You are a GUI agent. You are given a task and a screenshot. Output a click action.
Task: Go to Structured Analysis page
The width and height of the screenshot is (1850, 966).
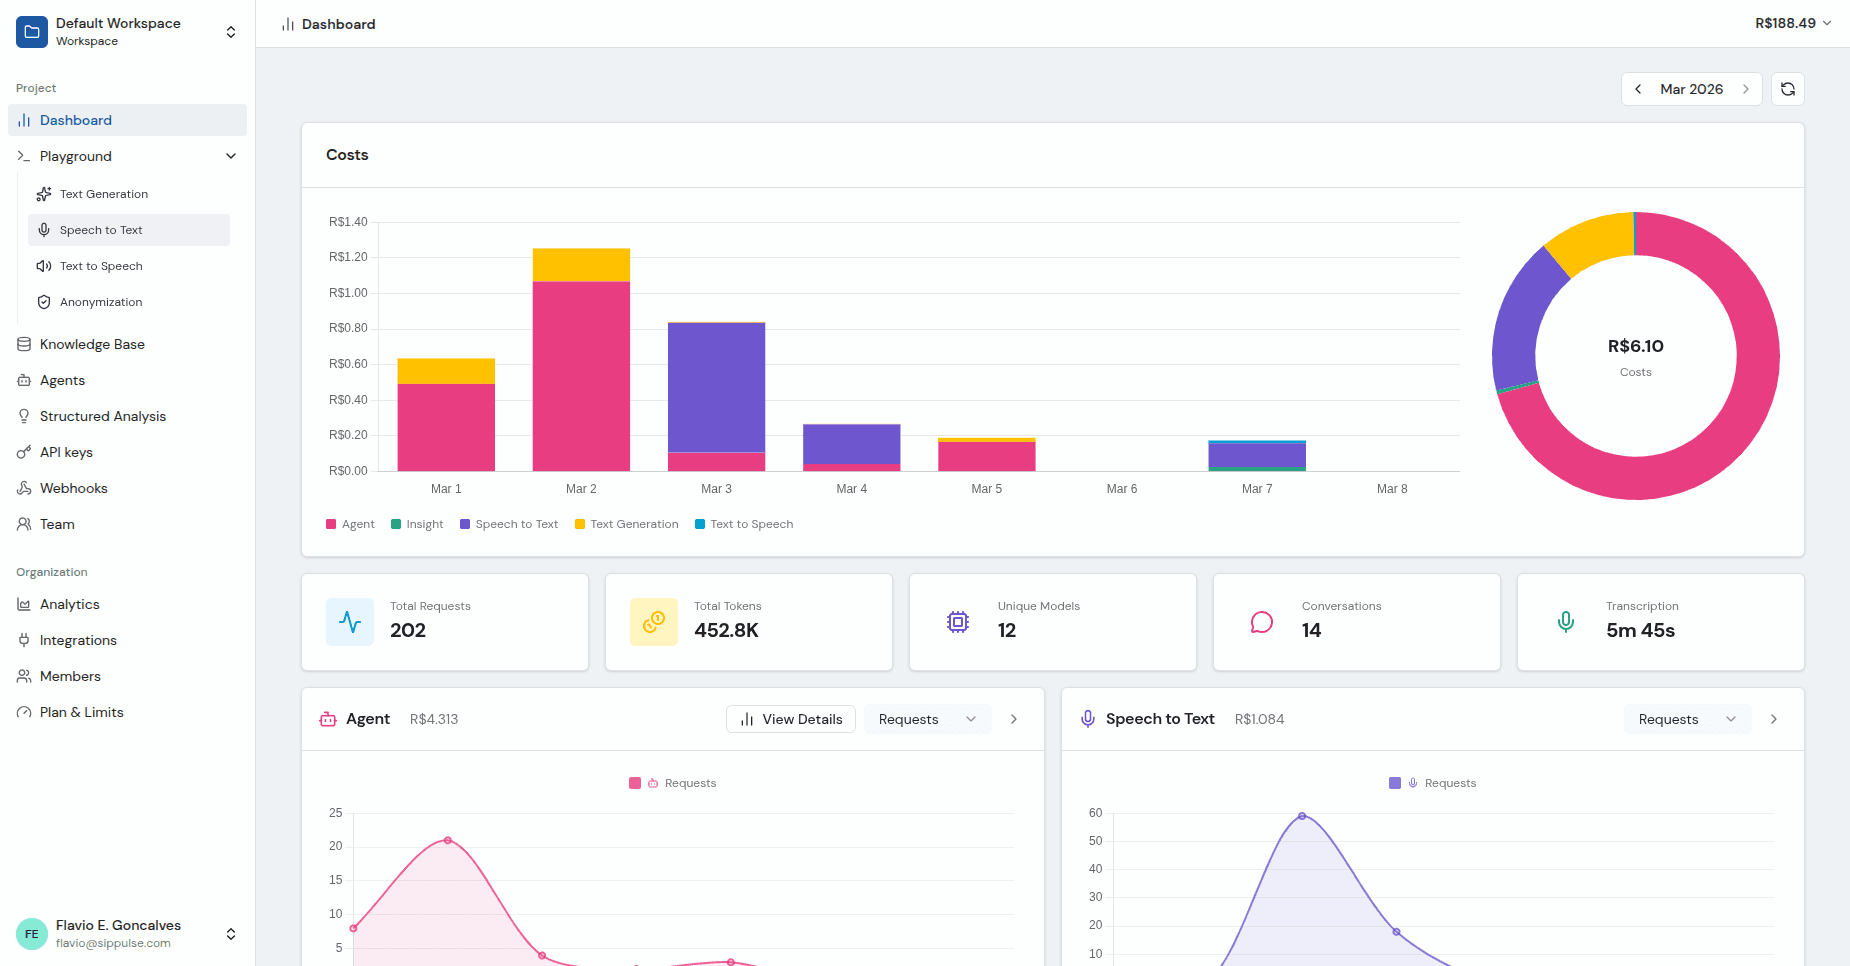pyautogui.click(x=127, y=416)
